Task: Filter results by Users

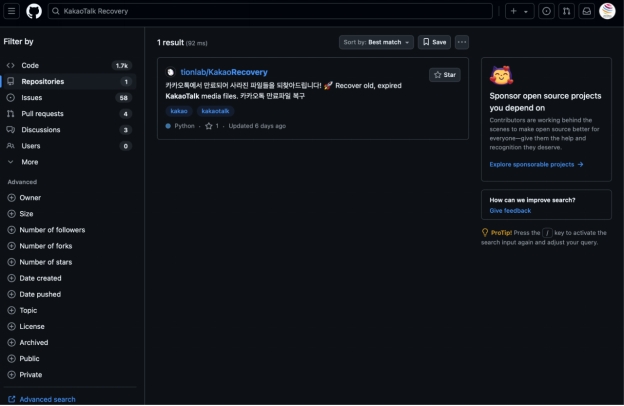Action: (68, 146)
